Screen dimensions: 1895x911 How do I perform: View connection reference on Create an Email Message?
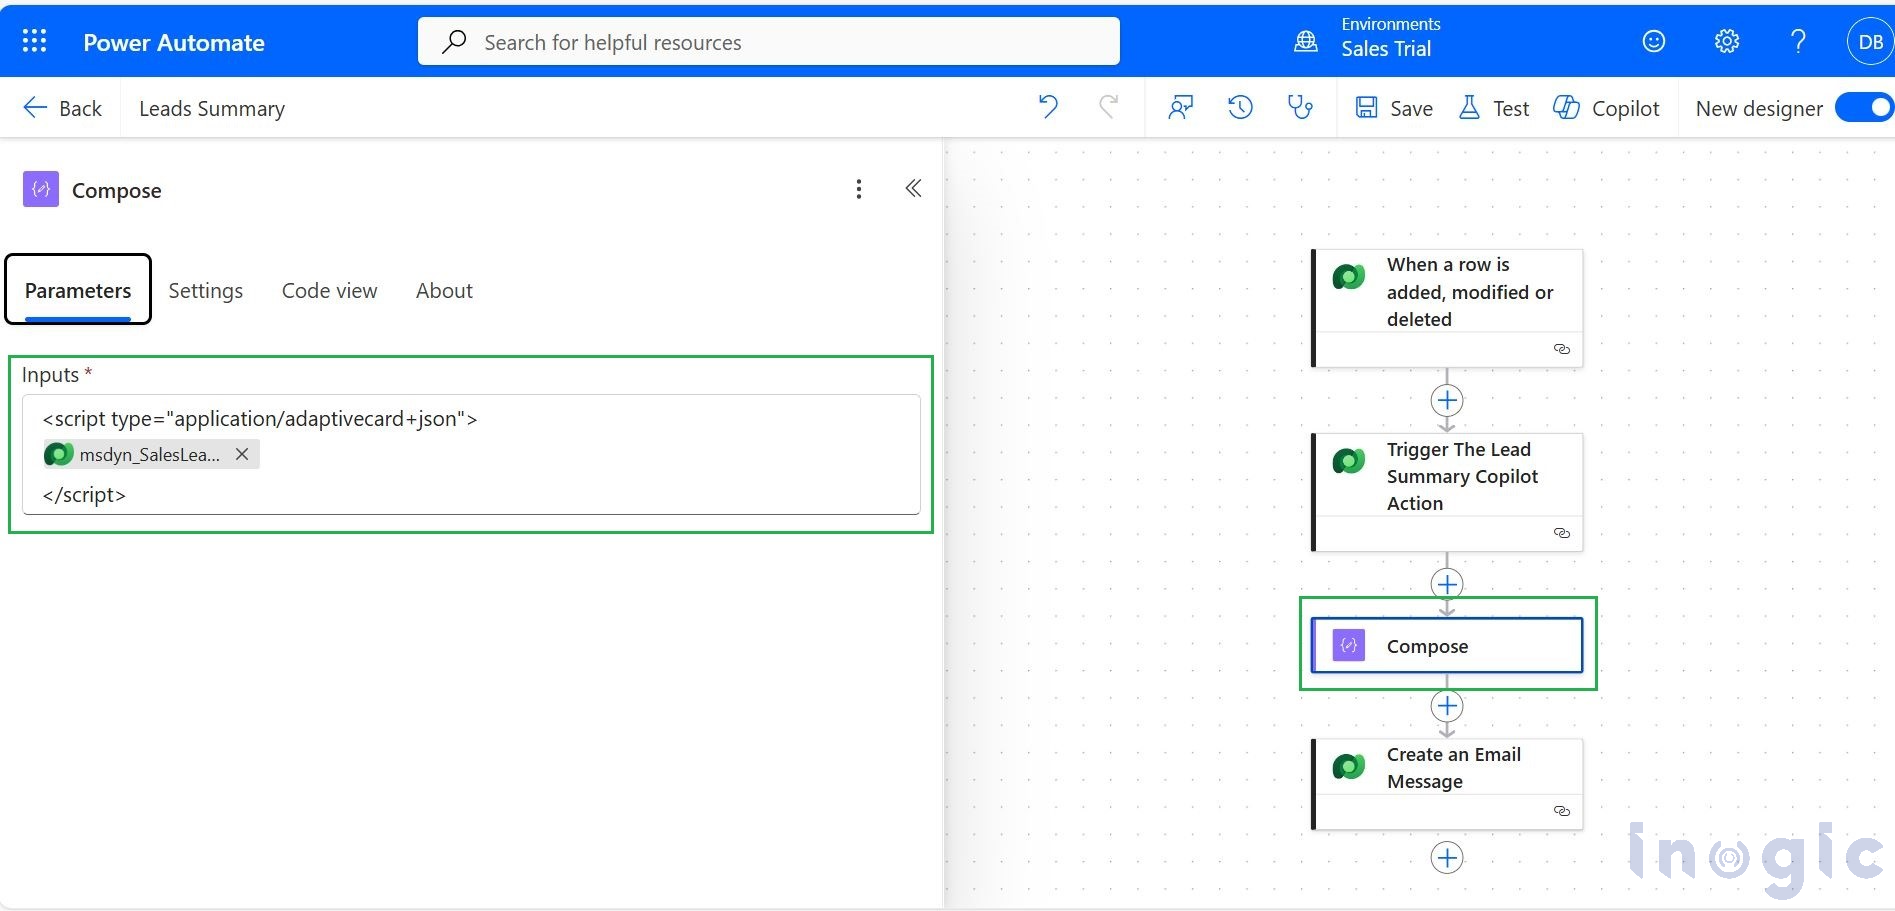tap(1561, 811)
